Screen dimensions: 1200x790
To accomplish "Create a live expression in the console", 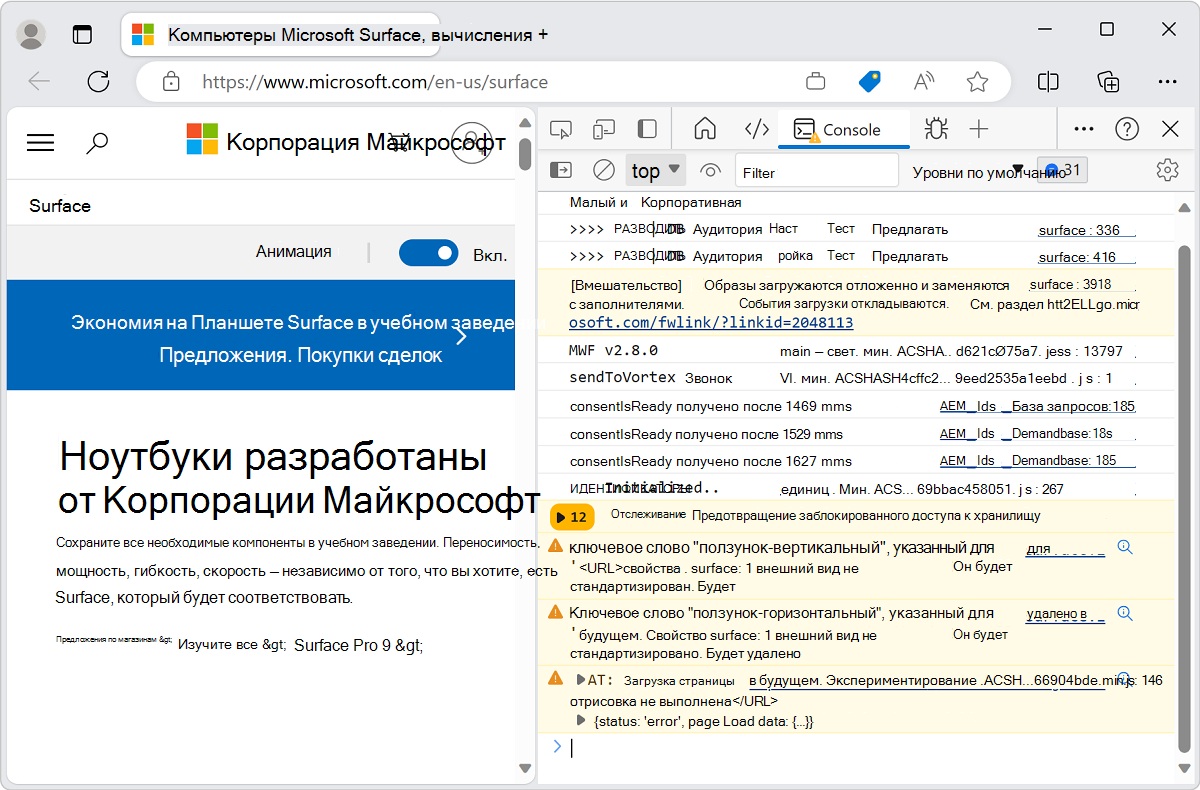I will click(710, 170).
